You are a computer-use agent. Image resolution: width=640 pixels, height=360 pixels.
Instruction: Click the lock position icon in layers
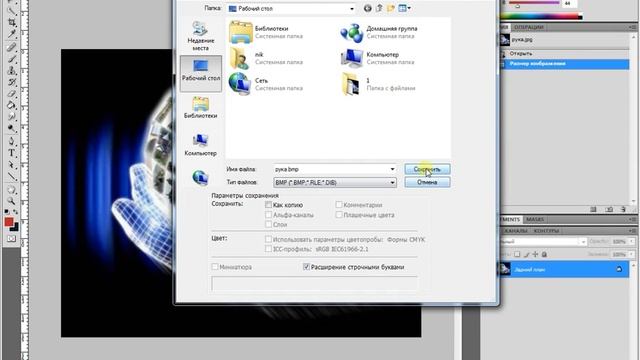535,254
